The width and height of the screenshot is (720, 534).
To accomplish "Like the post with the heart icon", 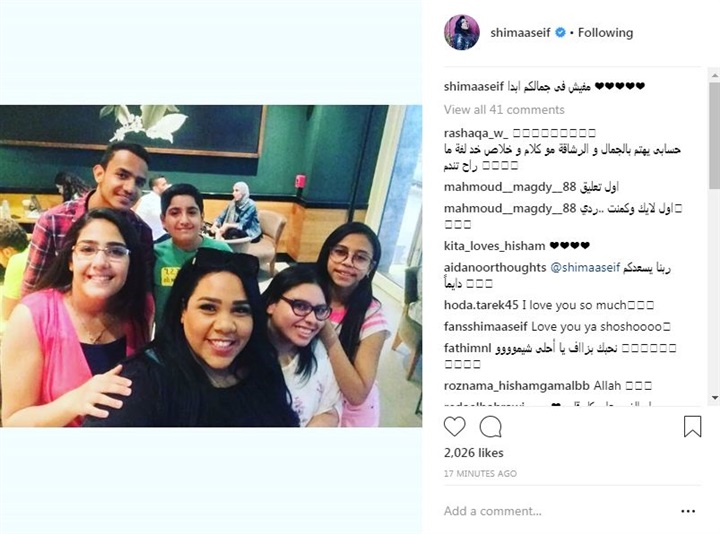I will coord(455,427).
